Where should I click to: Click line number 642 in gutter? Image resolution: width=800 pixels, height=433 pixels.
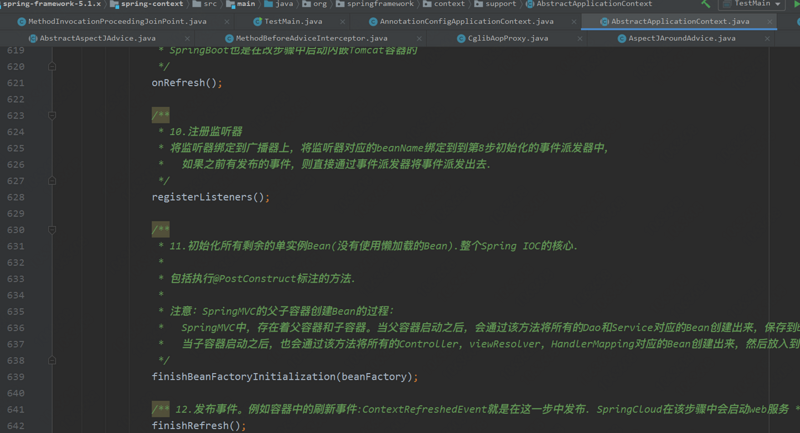tap(16, 425)
